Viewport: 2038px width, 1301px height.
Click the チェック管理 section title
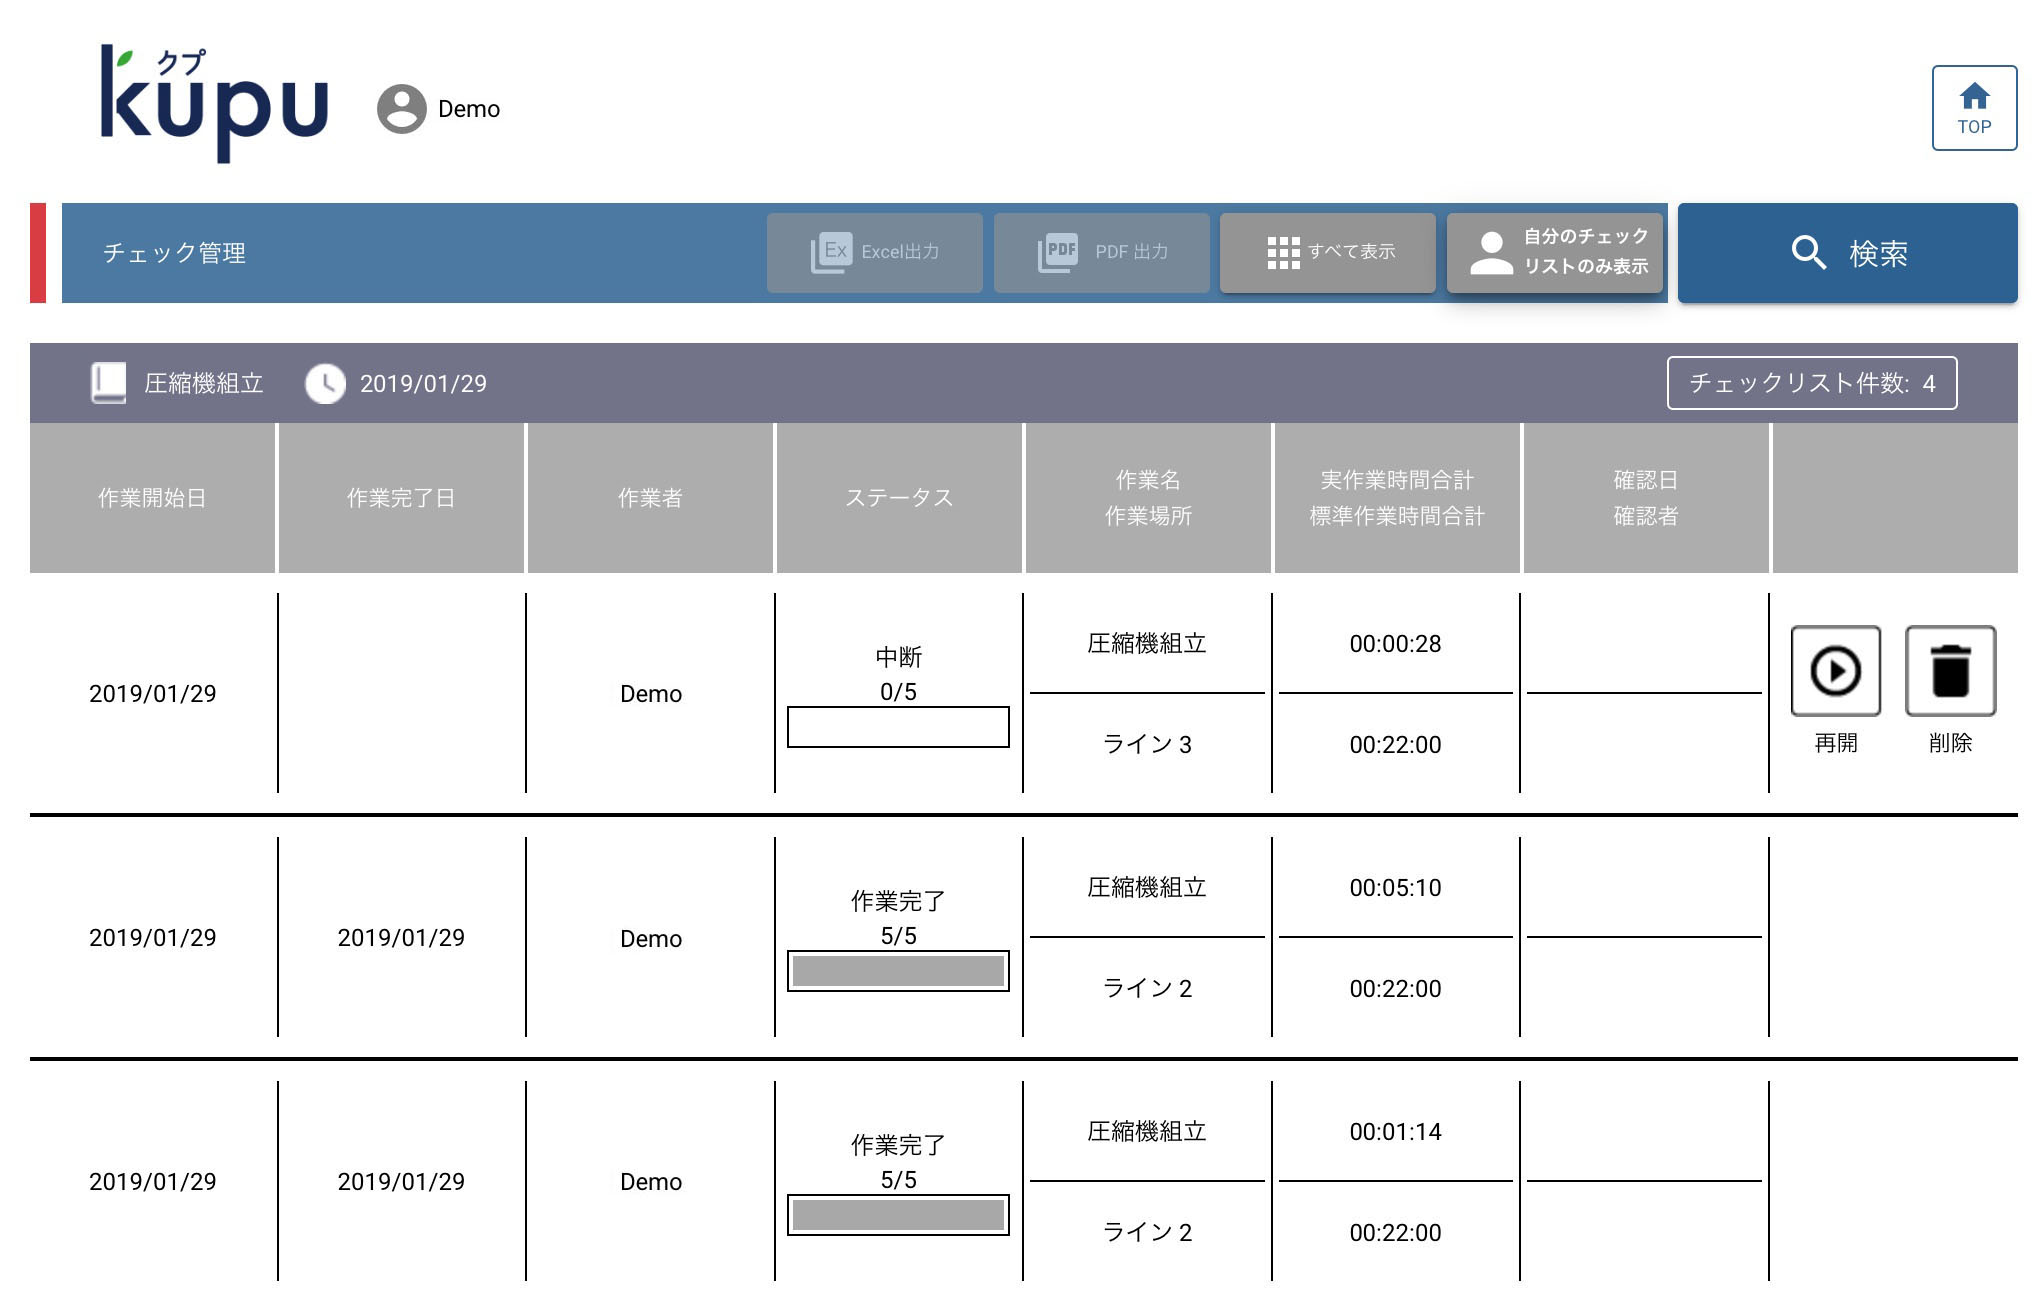(x=174, y=253)
